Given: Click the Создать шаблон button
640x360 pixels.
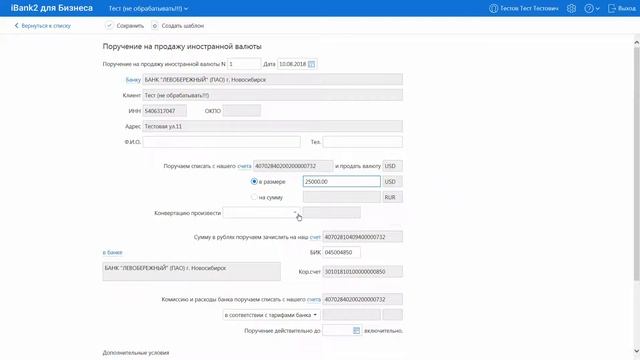Looking at the screenshot, I should coord(178,25).
